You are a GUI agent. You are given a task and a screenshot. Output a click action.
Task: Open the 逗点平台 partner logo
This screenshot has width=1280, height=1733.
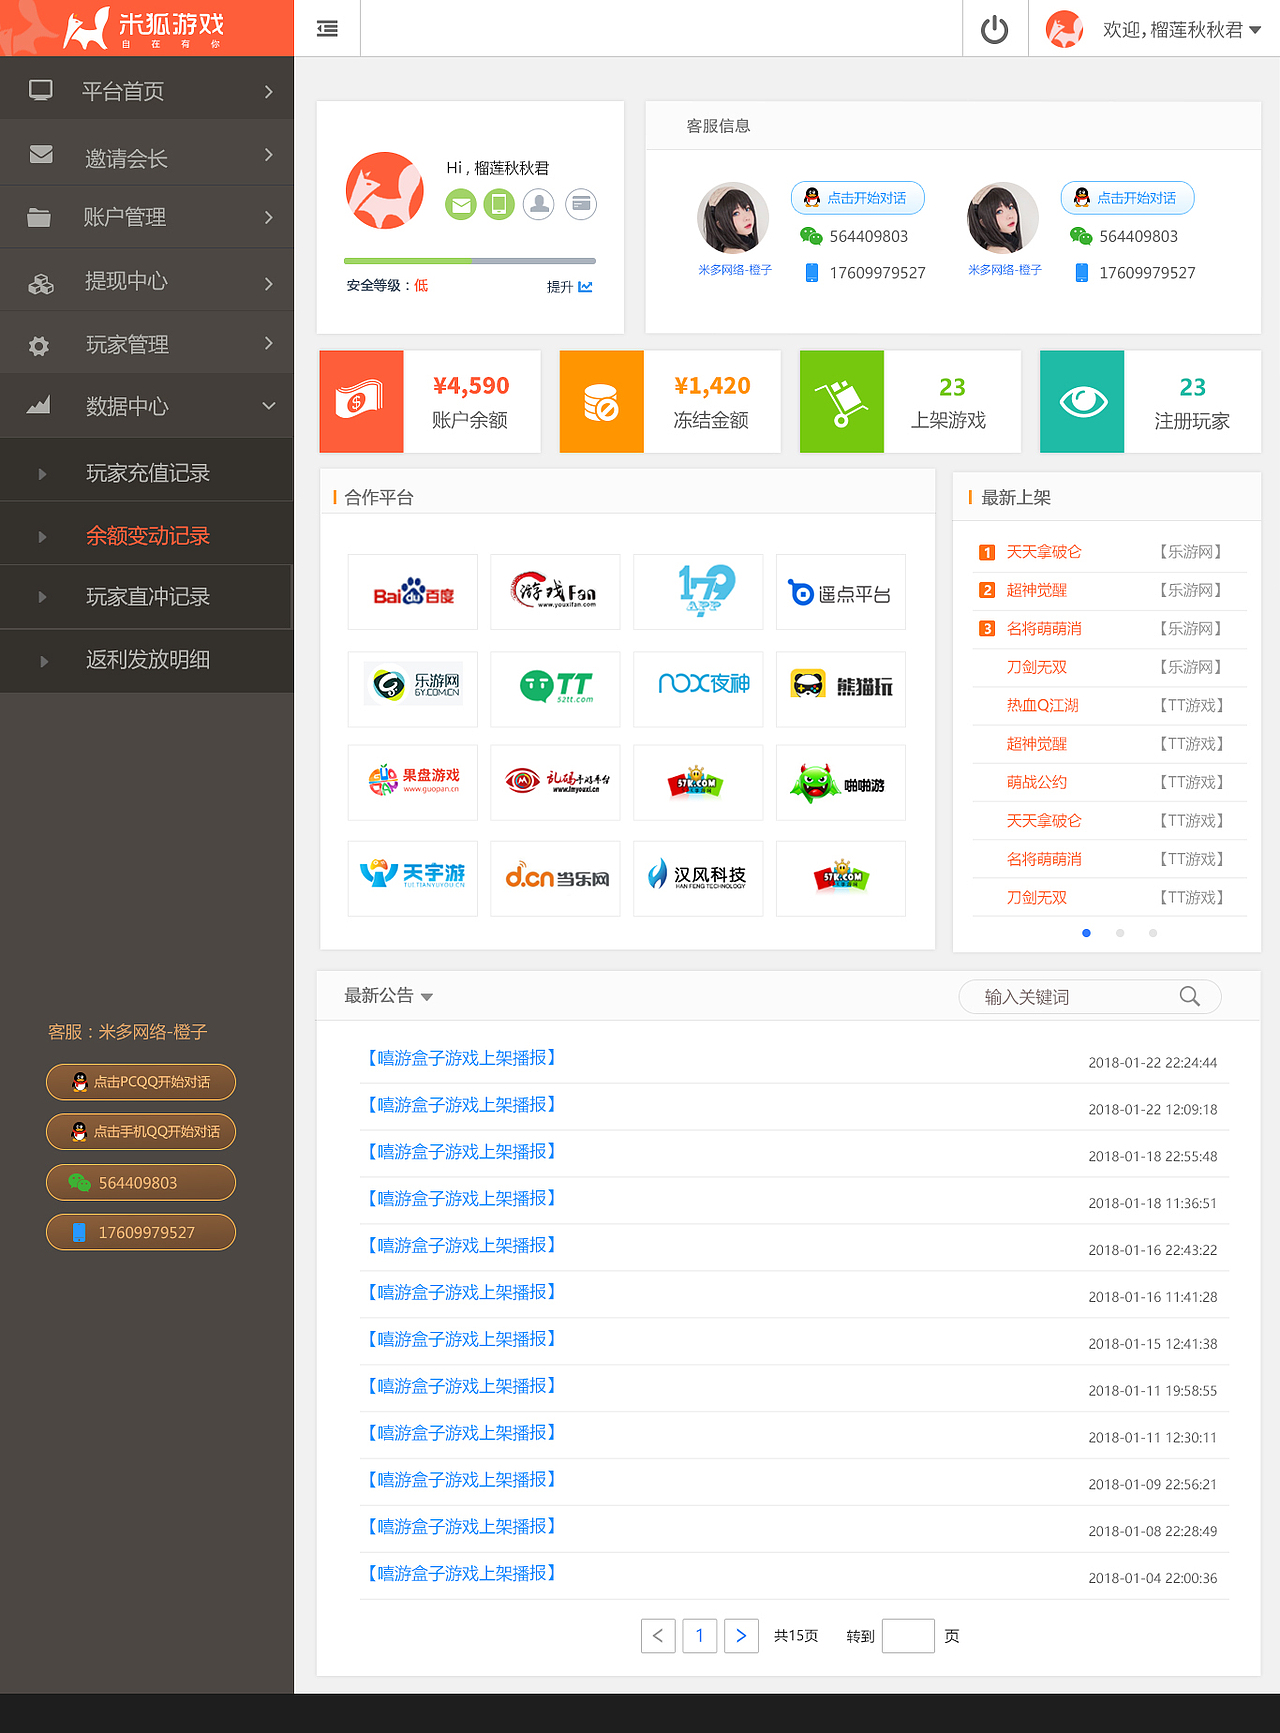point(841,592)
